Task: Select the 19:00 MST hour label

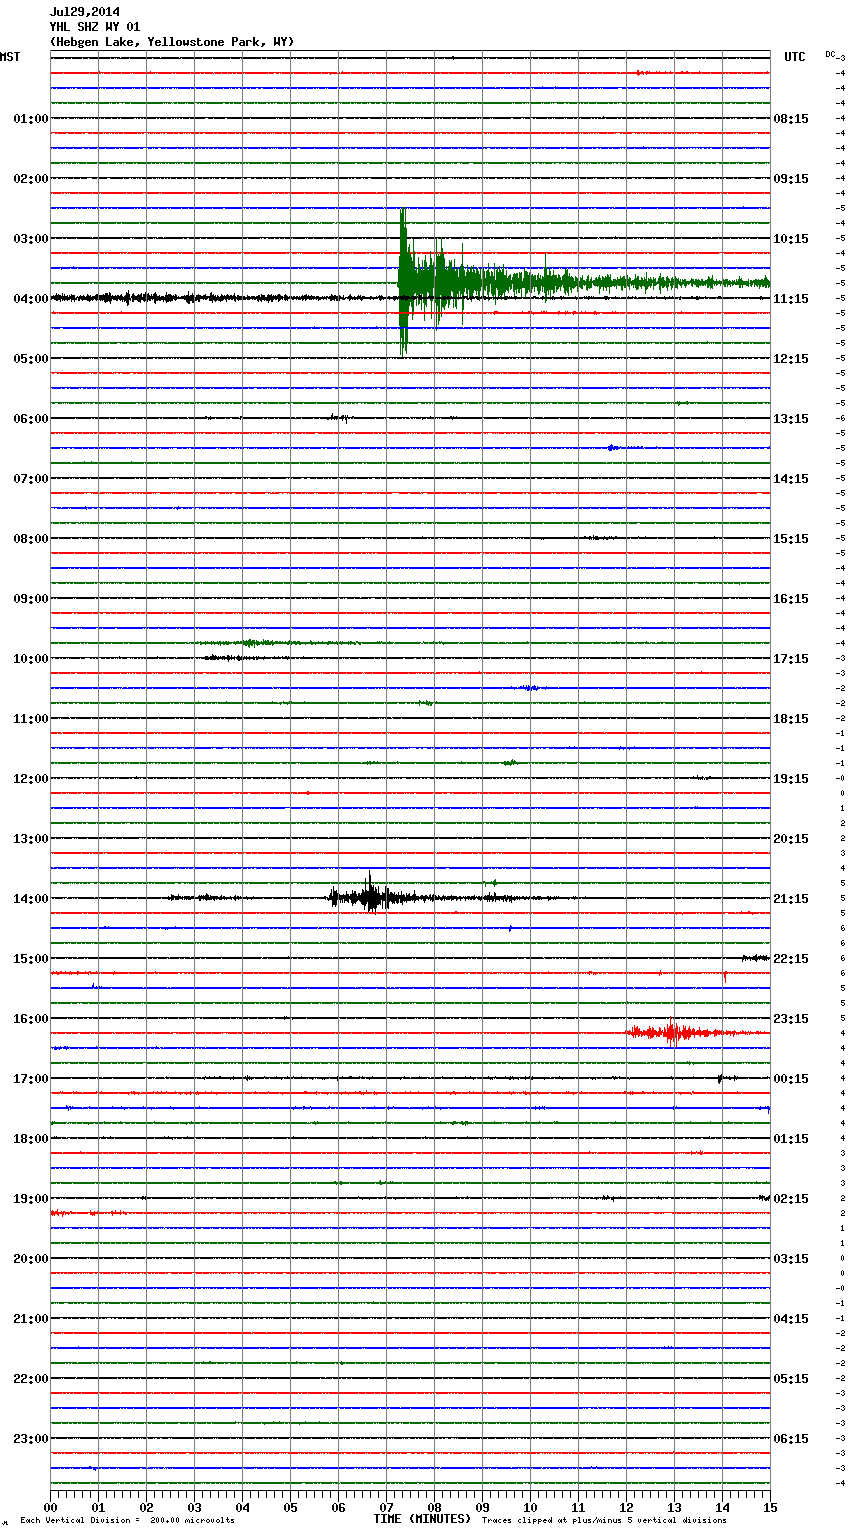Action: pyautogui.click(x=31, y=1198)
